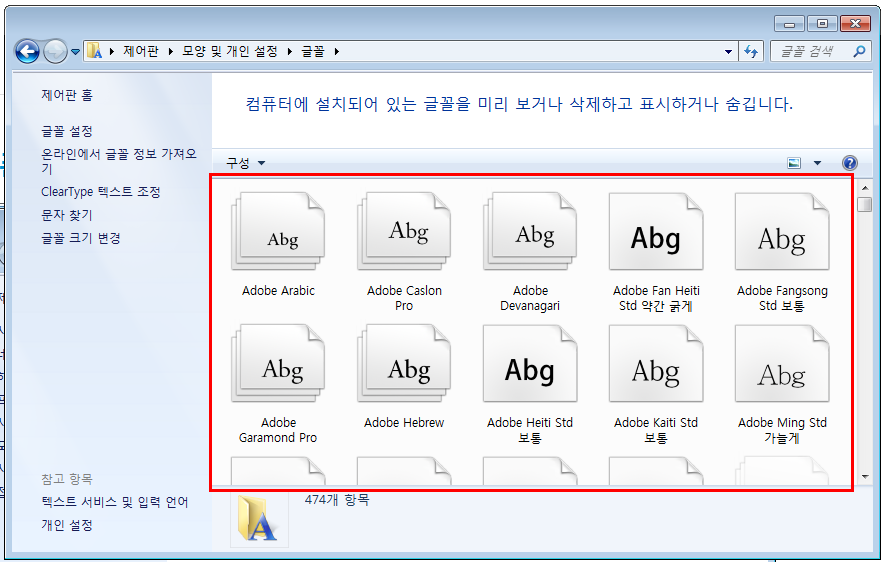The height and width of the screenshot is (562, 886).
Task: Expand the arrow before 제어판 breadcrumb
Action: click(111, 51)
